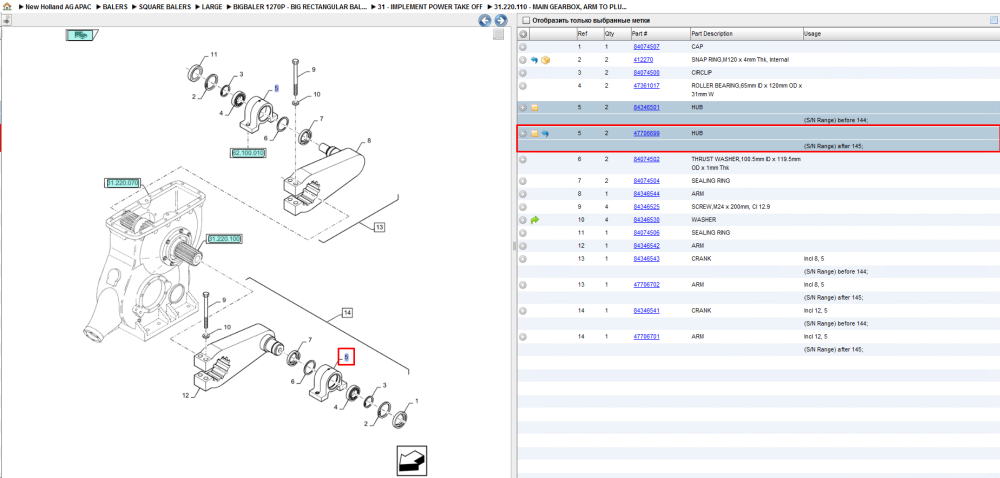Open diagram reference label 31.220.070
The height and width of the screenshot is (478, 1000).
[122, 183]
